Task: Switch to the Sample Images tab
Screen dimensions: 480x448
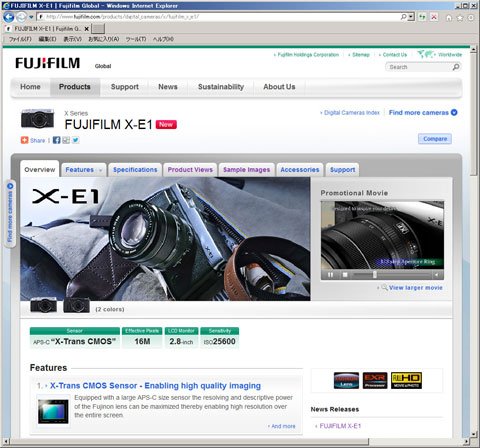Action: coord(247,170)
